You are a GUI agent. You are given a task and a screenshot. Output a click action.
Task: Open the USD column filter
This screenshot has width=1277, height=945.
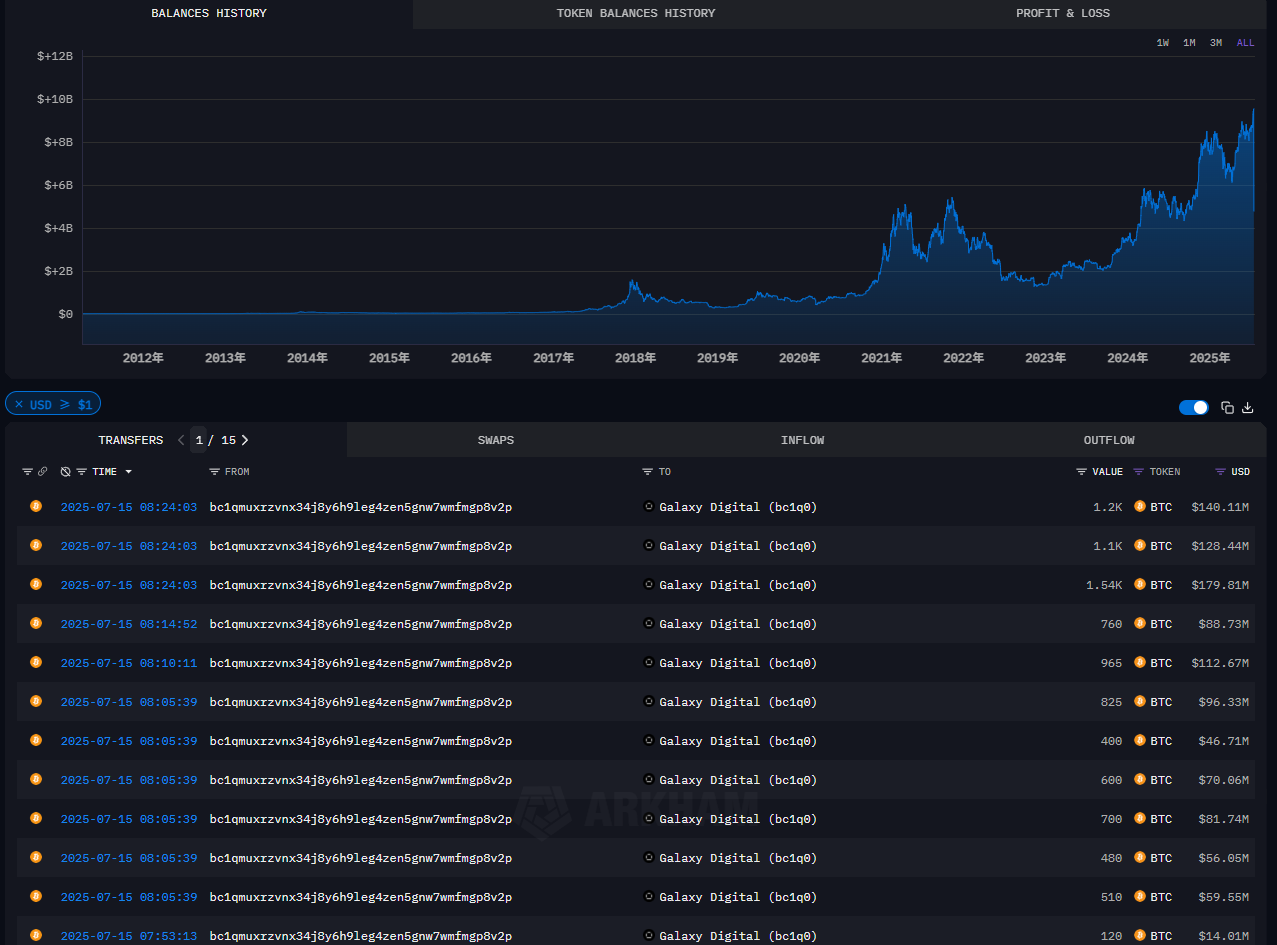1220,472
